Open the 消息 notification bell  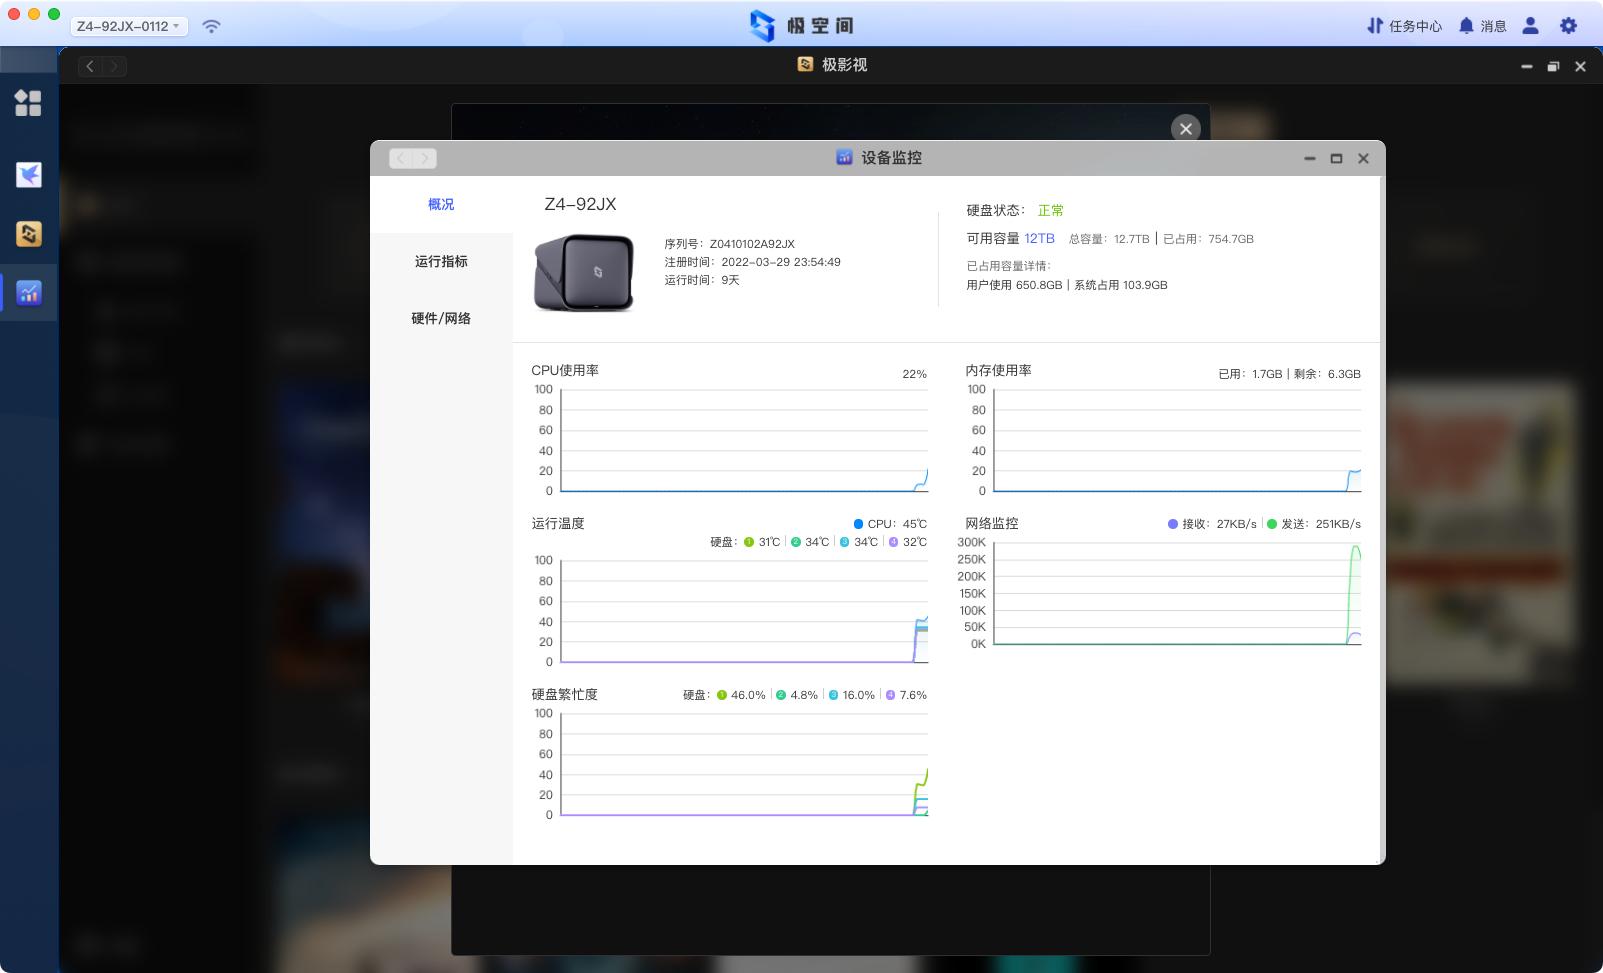pyautogui.click(x=1482, y=26)
